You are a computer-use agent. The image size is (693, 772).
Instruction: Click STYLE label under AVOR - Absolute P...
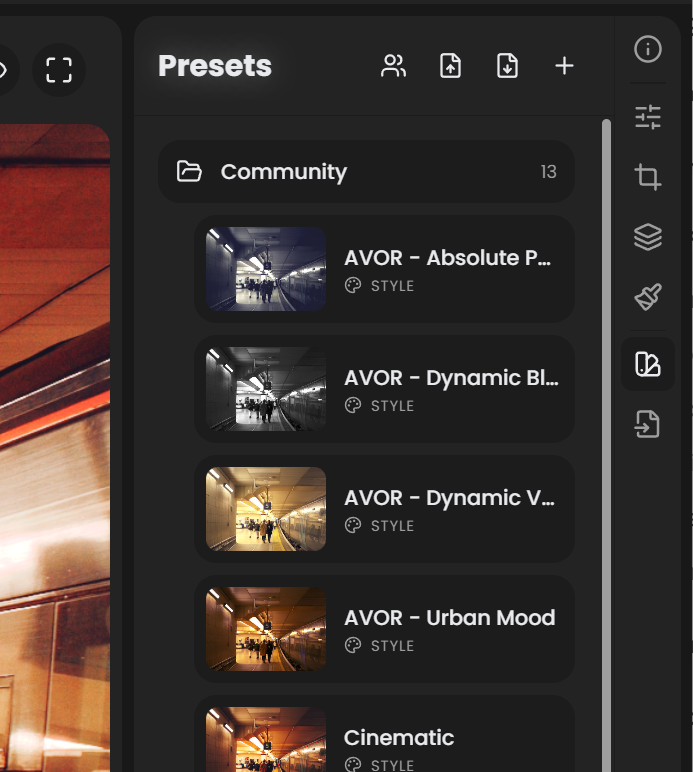point(392,286)
